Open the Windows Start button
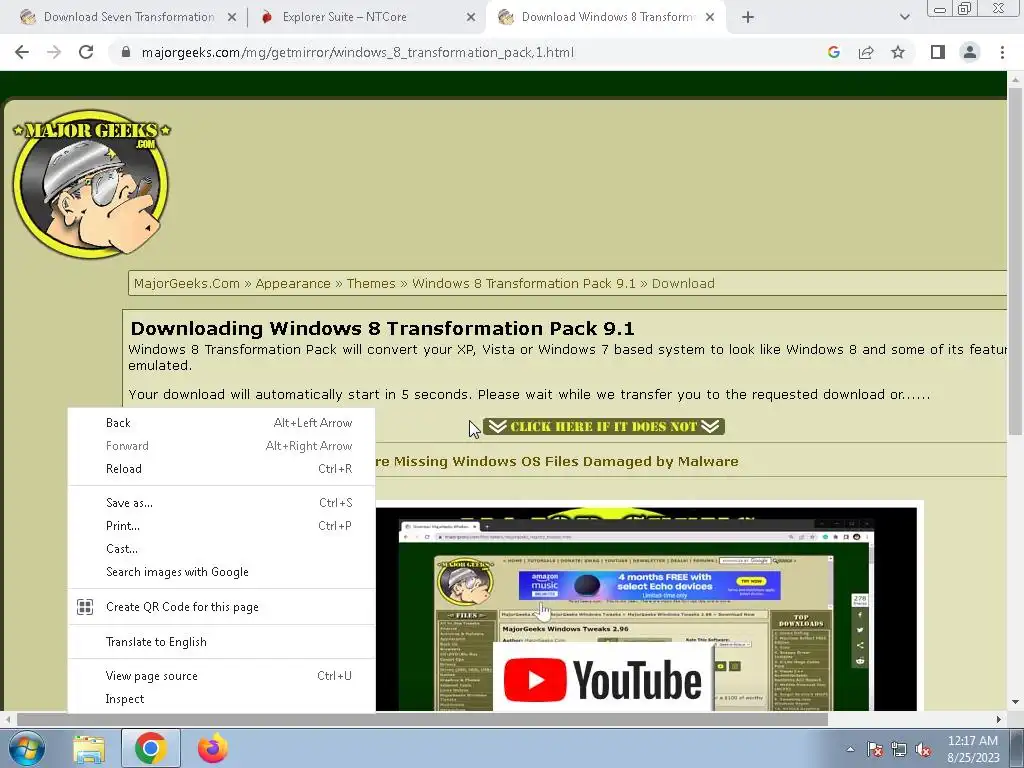The image size is (1024, 768). [26, 748]
